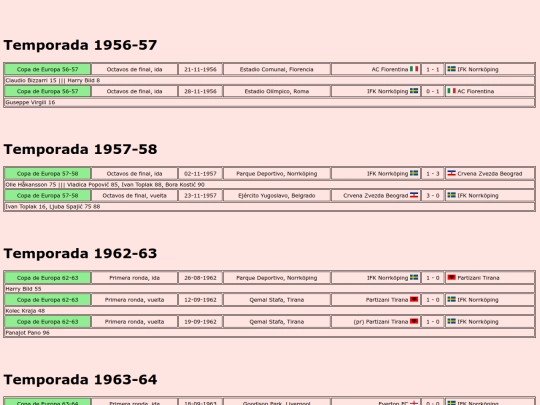Viewport: 540px width, 405px height.
Task: Click the '1 - 3' score cell
Action: coord(433,174)
